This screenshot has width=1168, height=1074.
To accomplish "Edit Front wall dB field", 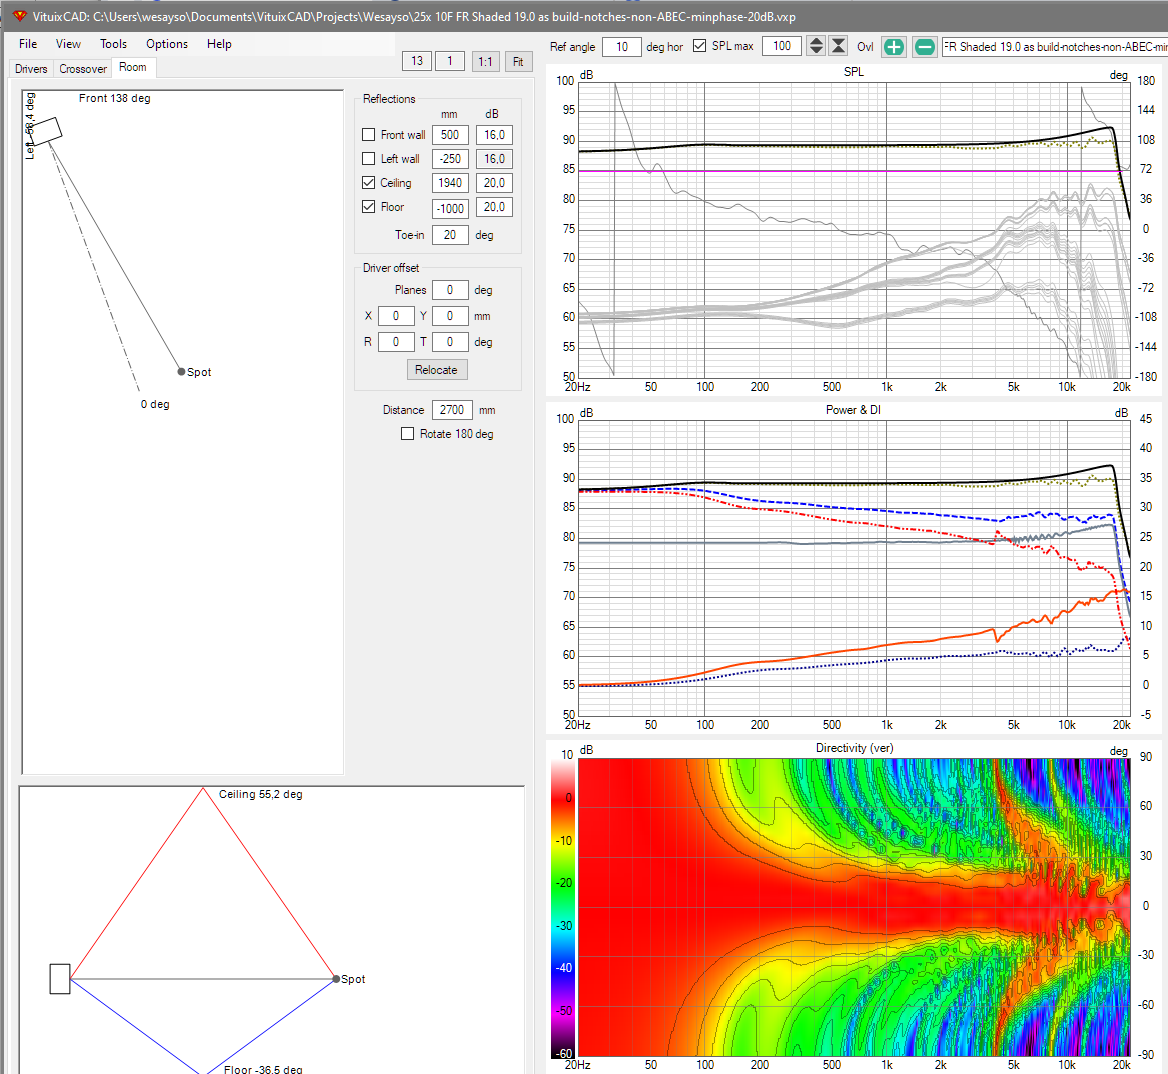I will [x=495, y=135].
